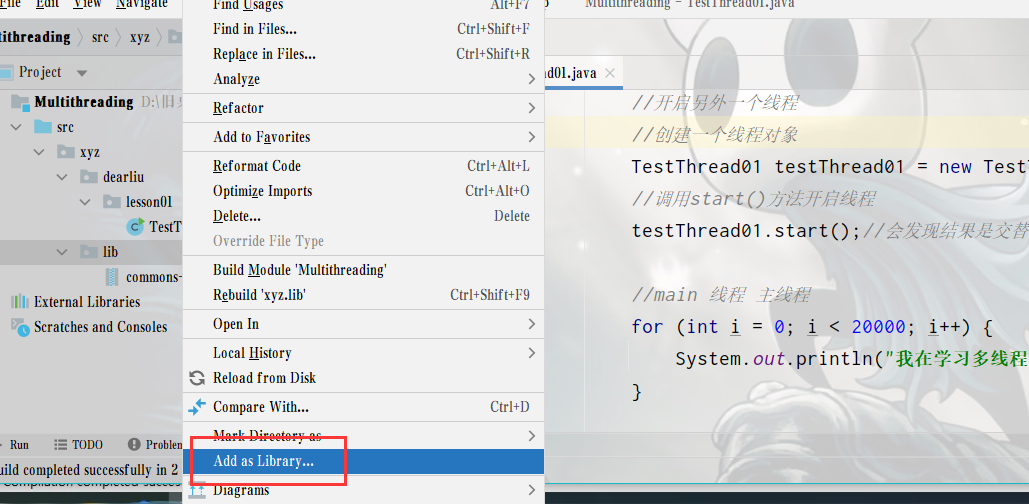The height and width of the screenshot is (504, 1029).
Task: Click the Compare With arrows icon
Action: pyautogui.click(x=197, y=407)
